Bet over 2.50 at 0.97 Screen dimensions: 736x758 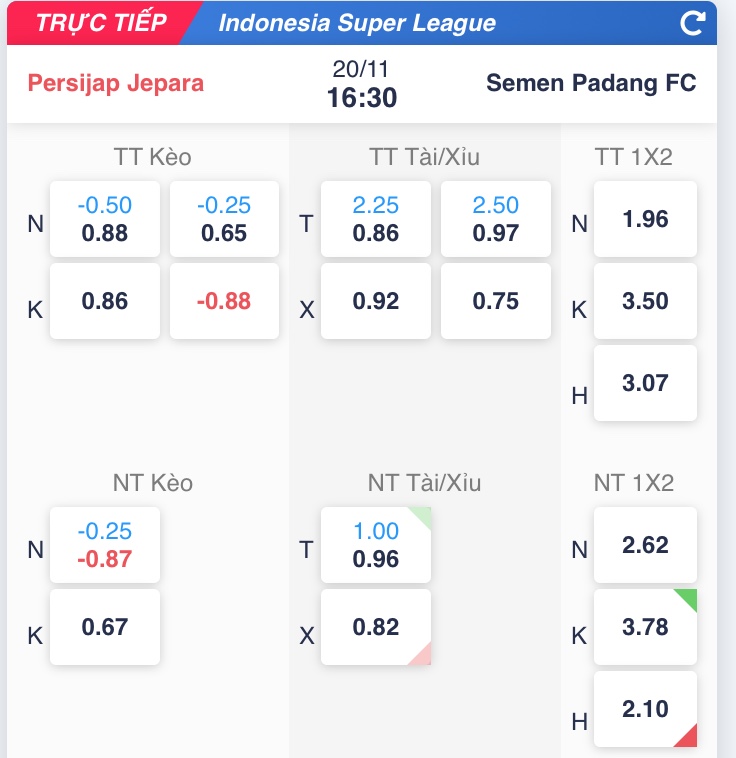coord(496,219)
